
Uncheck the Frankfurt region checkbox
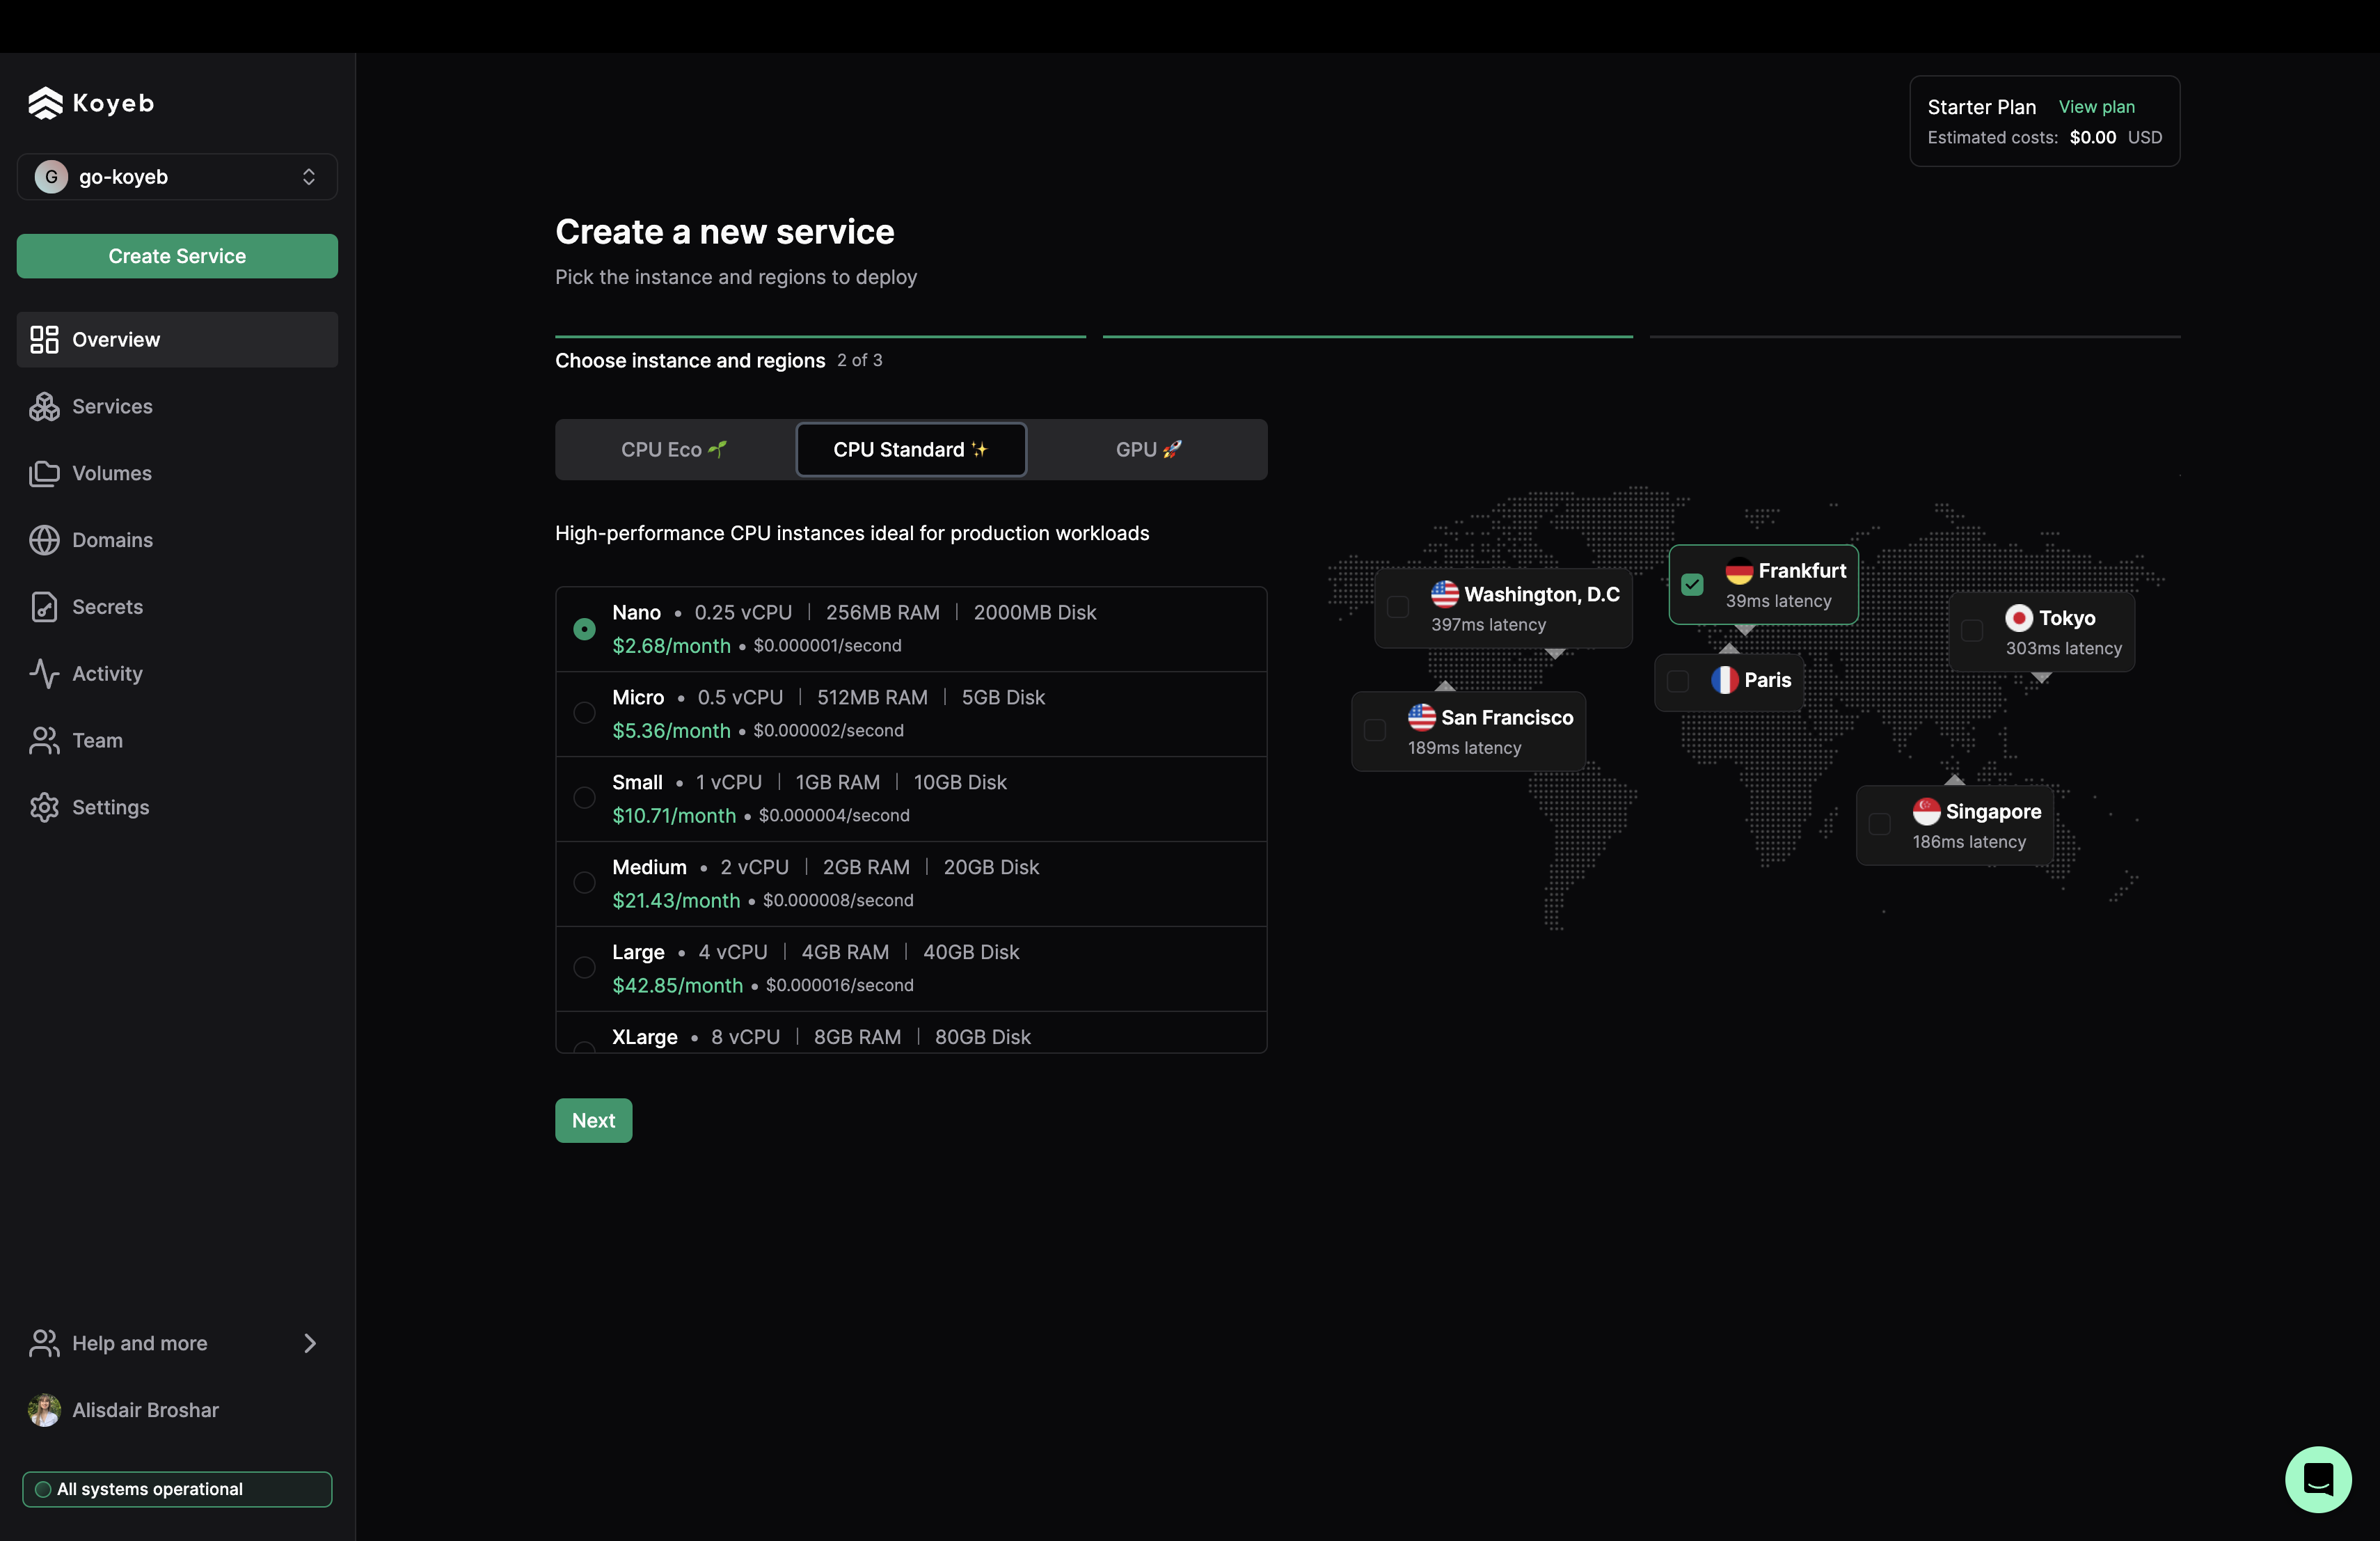(x=1692, y=585)
